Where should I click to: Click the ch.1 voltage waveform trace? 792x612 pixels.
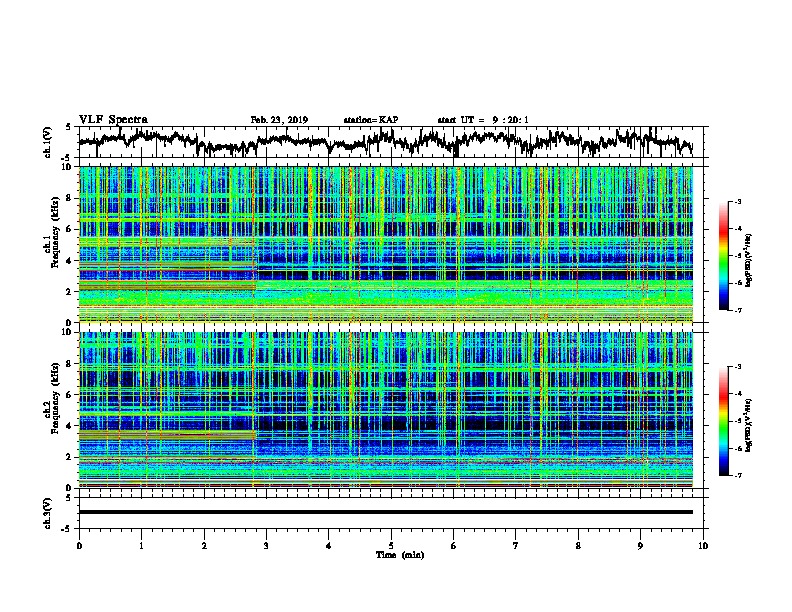[385, 141]
